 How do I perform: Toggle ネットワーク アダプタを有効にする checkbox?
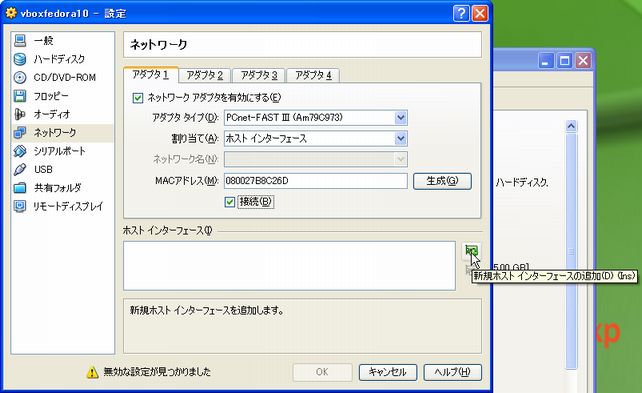pyautogui.click(x=138, y=98)
